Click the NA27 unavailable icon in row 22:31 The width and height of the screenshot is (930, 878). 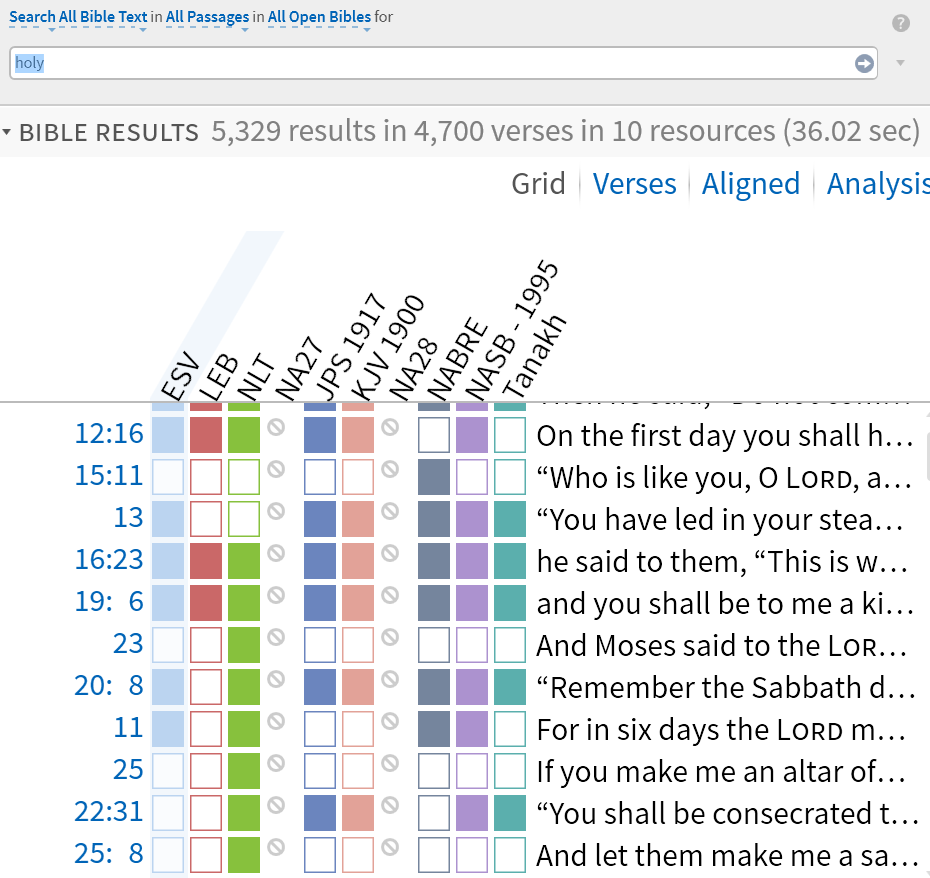pos(276,805)
